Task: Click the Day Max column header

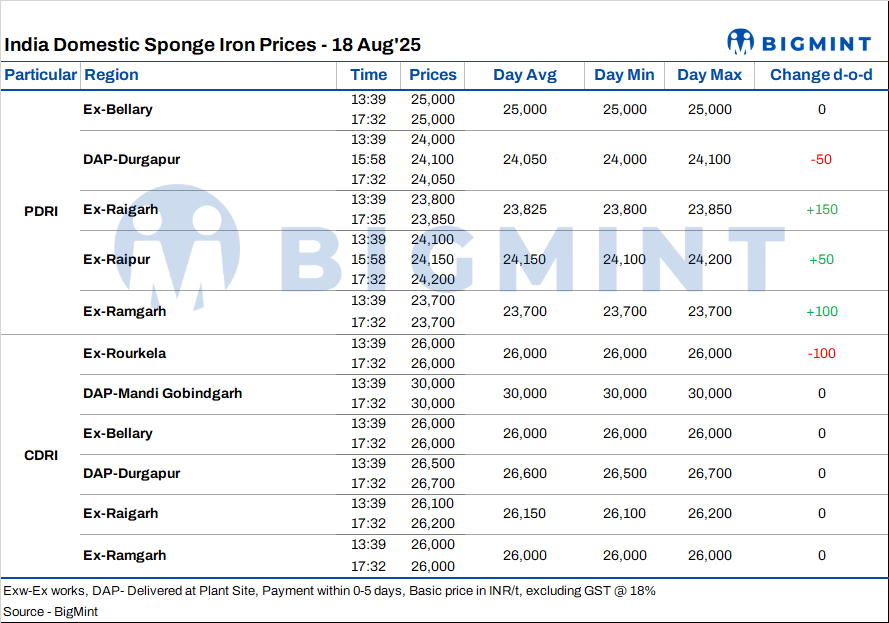Action: (709, 75)
